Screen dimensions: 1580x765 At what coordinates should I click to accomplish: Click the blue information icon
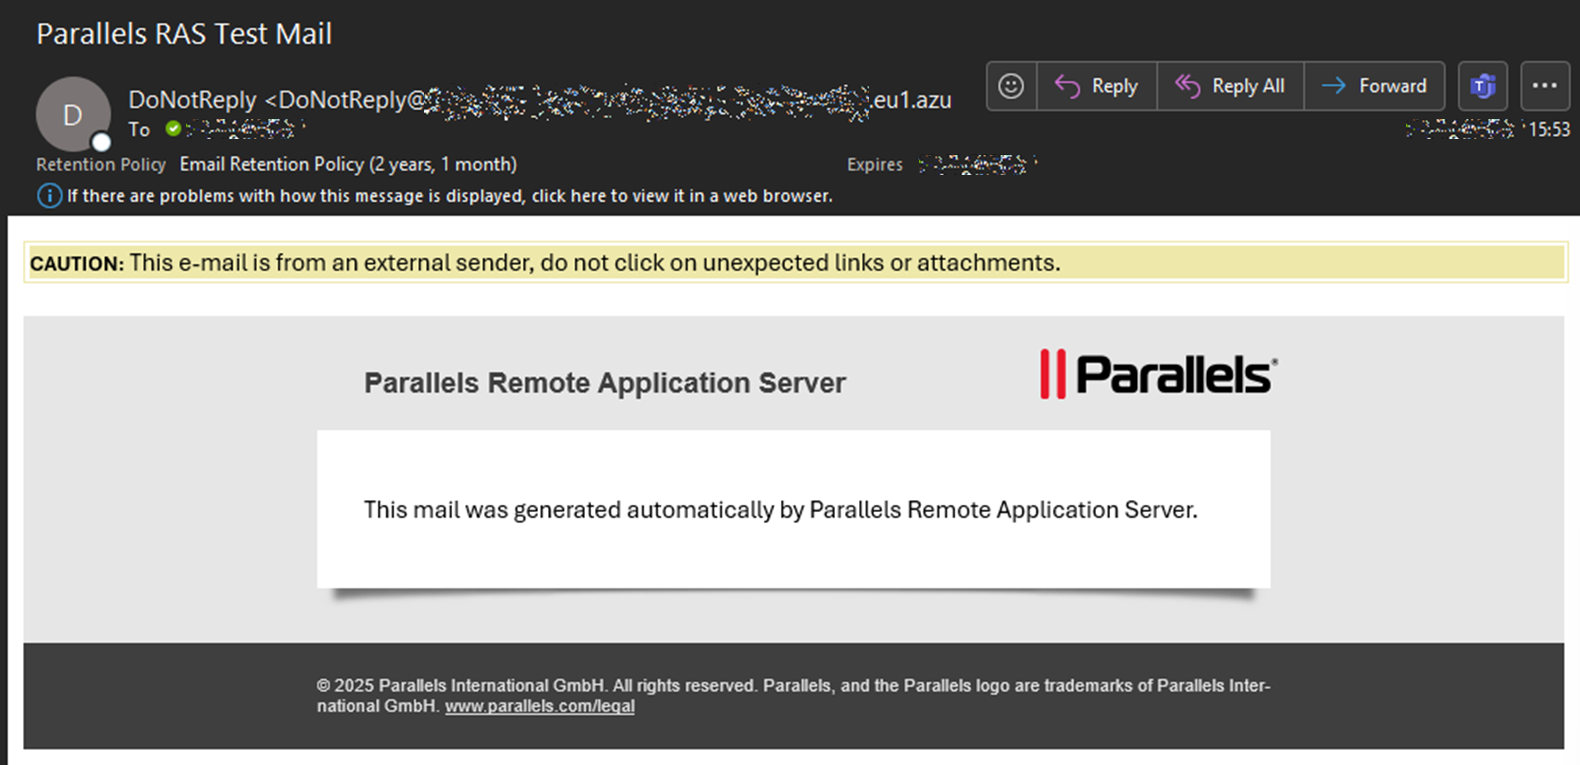coord(49,196)
